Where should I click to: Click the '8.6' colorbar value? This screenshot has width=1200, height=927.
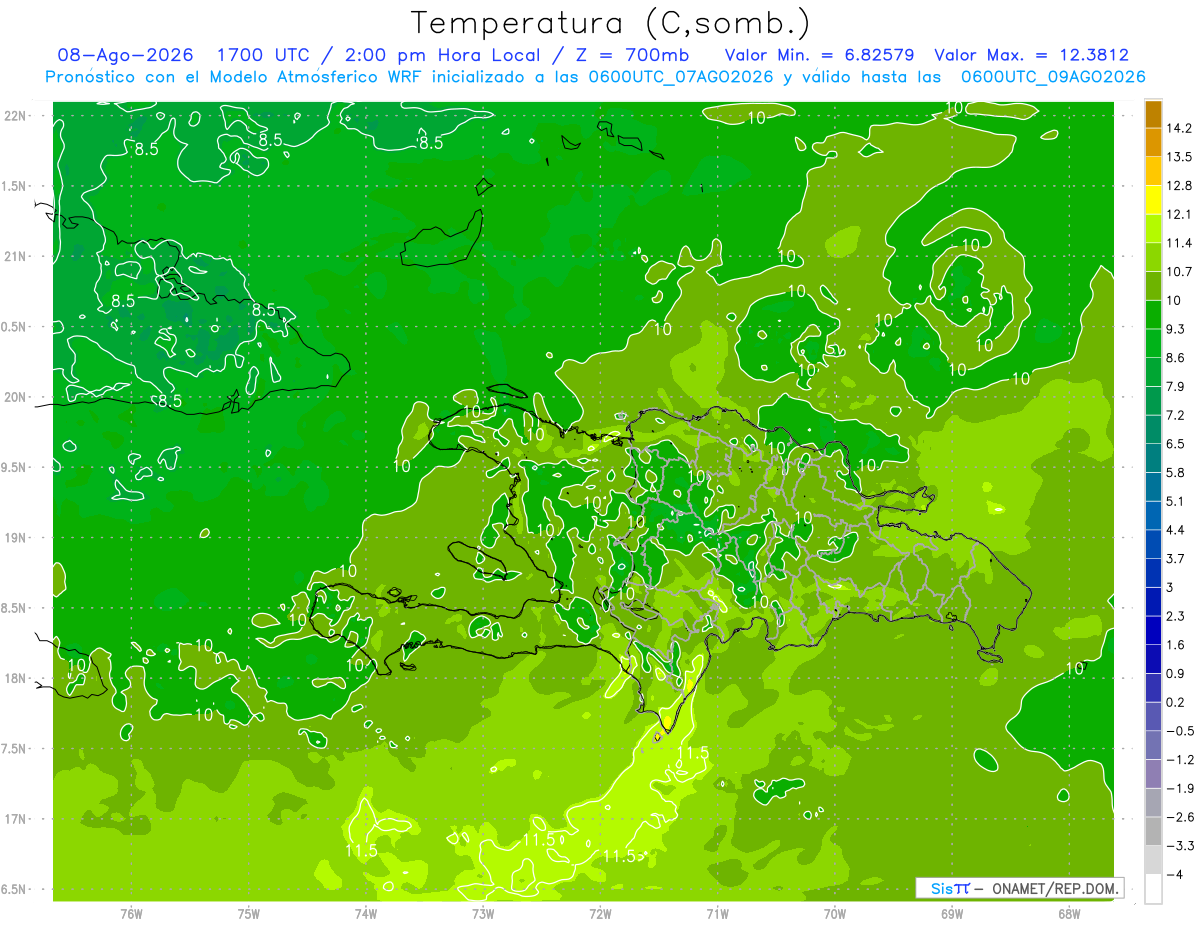click(1178, 358)
